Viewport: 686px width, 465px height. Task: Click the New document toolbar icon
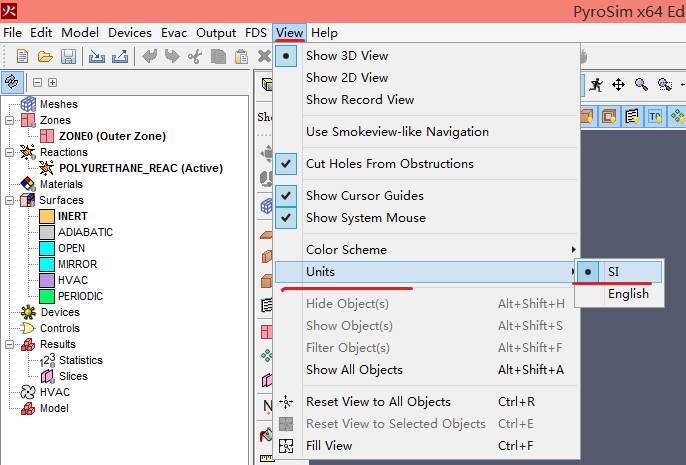(22, 56)
